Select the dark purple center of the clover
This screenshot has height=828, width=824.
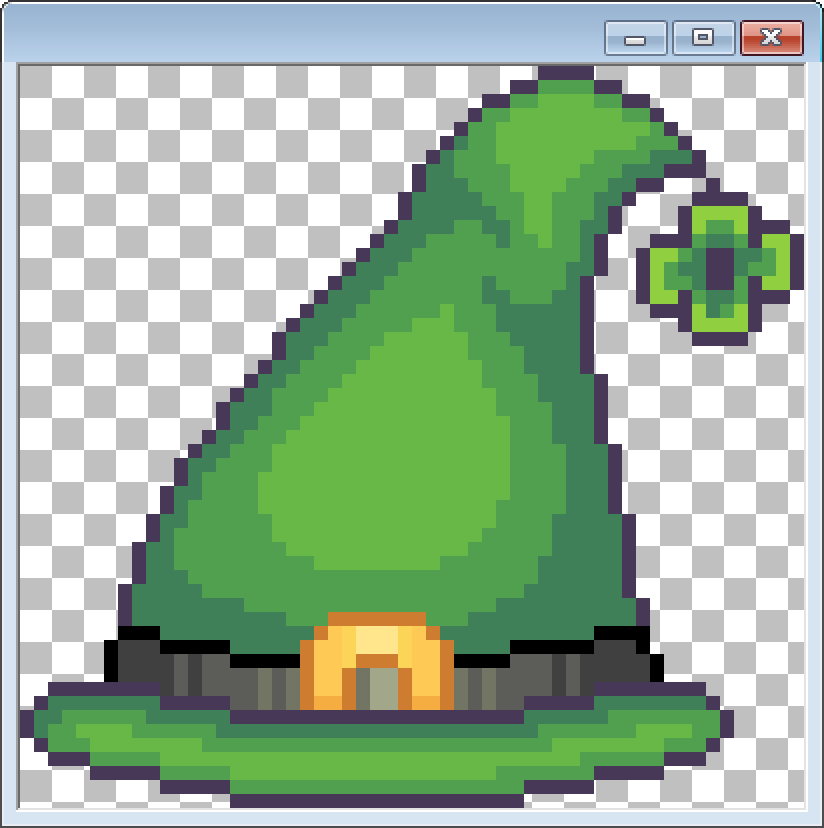point(719,267)
